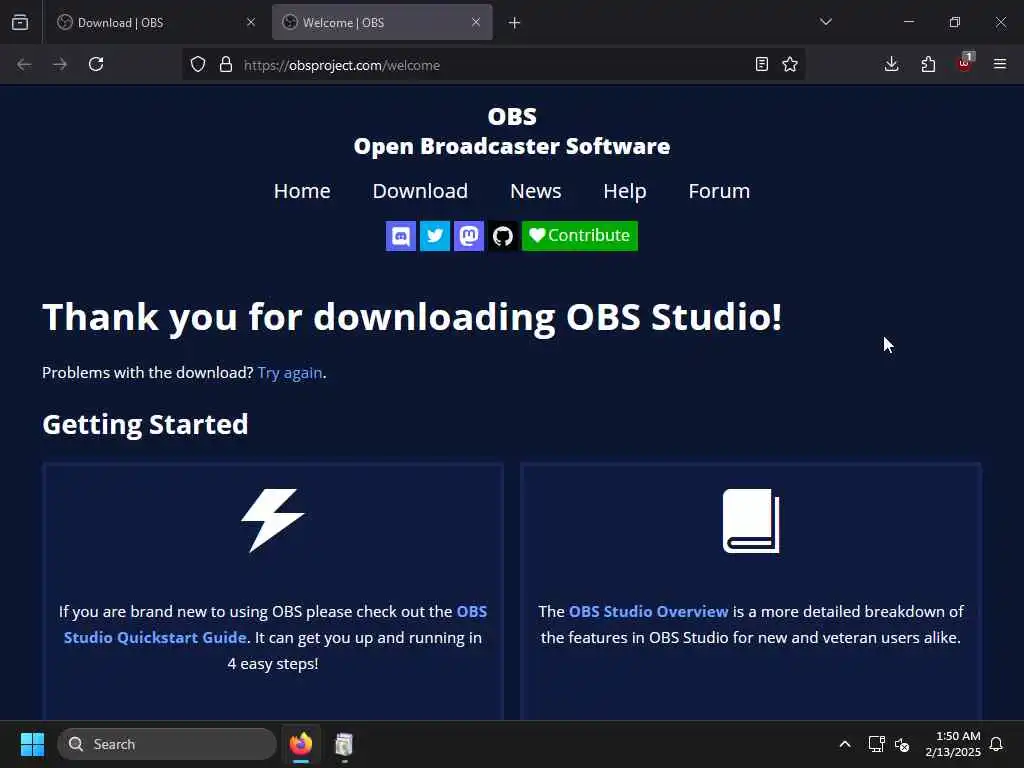Go back one page
The height and width of the screenshot is (768, 1024).
coord(24,65)
